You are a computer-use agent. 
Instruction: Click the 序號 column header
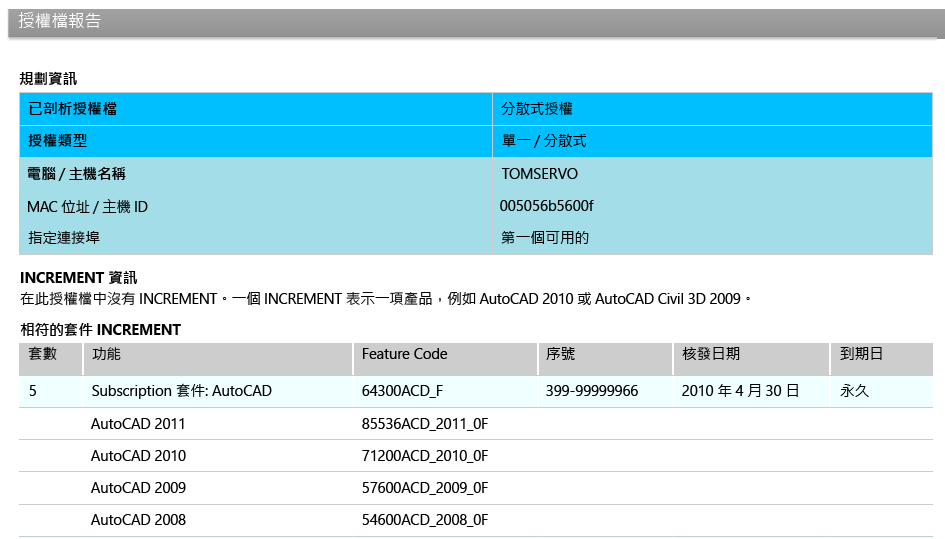[605, 359]
